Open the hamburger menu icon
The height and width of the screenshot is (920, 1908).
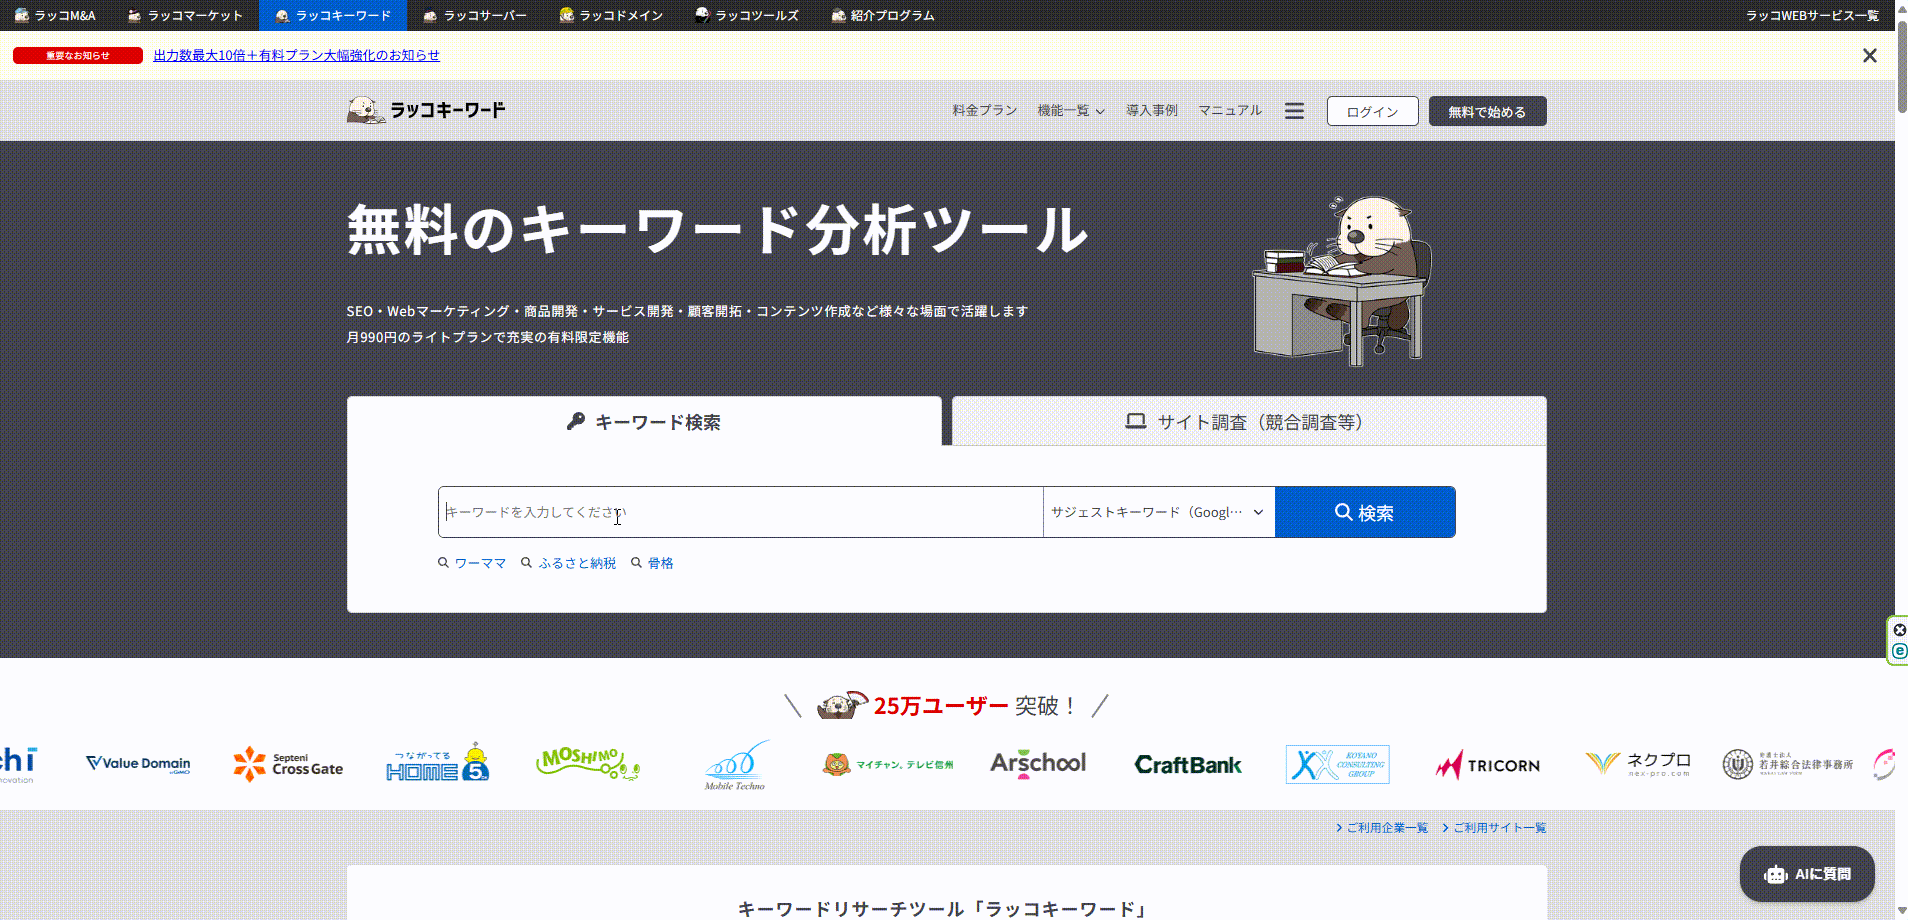(1294, 111)
